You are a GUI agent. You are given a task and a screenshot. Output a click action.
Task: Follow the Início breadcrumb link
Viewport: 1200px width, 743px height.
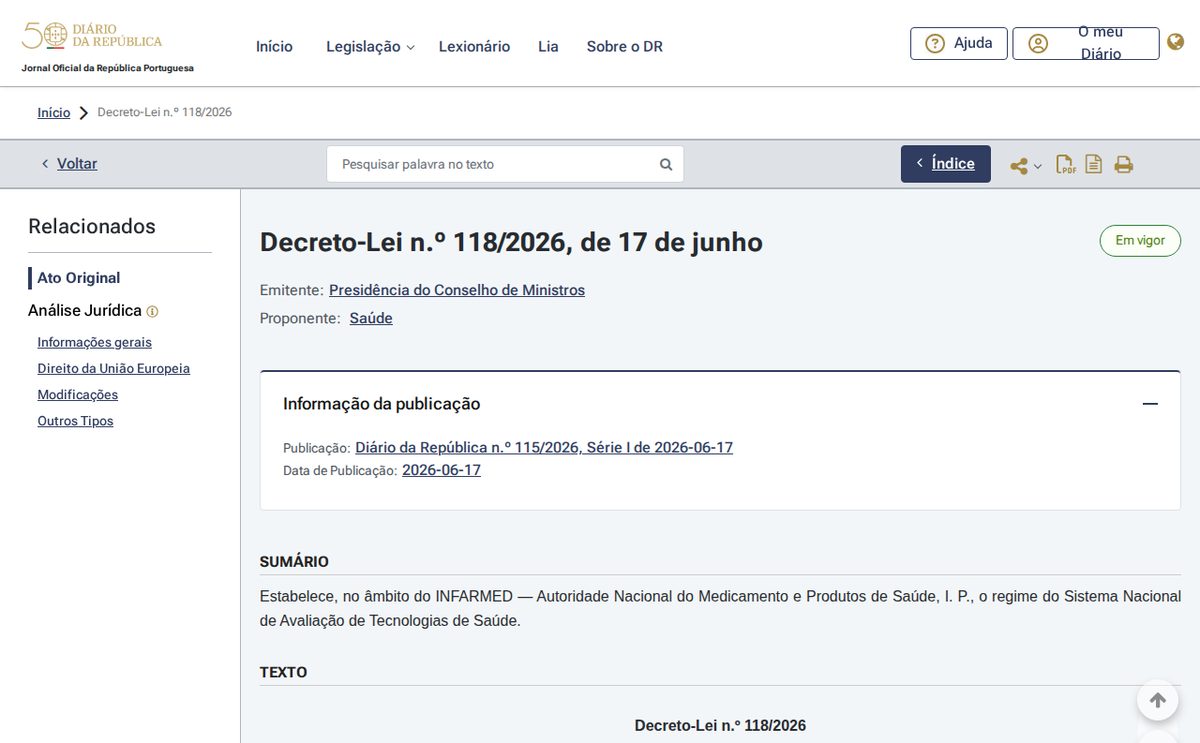[54, 112]
